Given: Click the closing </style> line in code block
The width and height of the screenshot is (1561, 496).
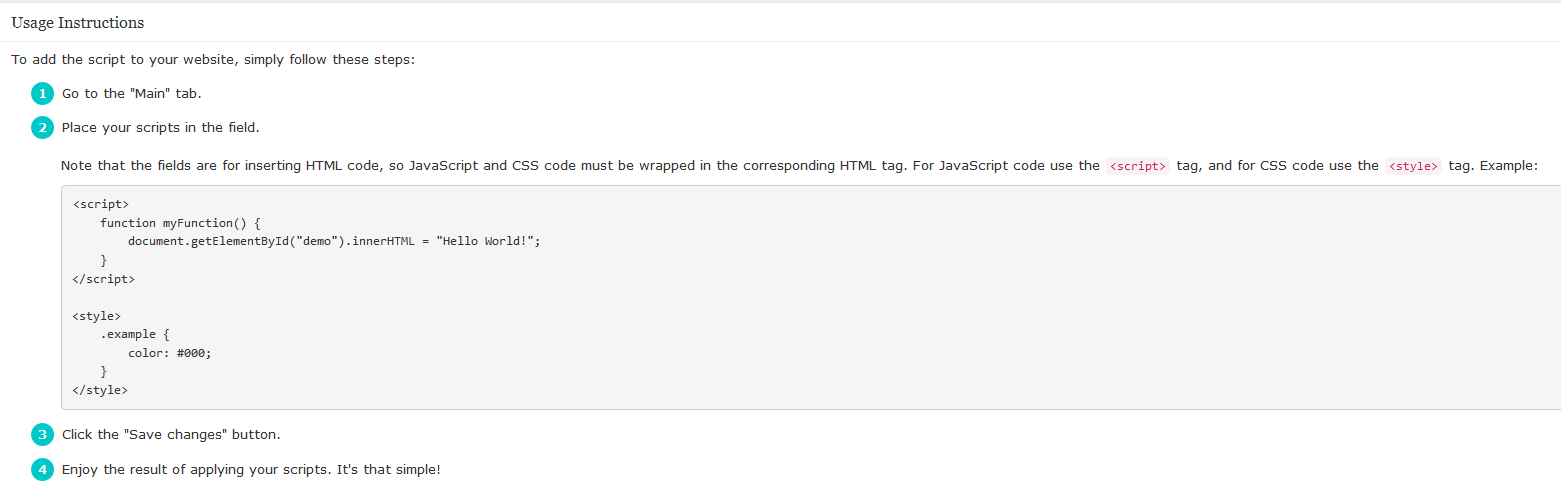Looking at the screenshot, I should coord(100,390).
